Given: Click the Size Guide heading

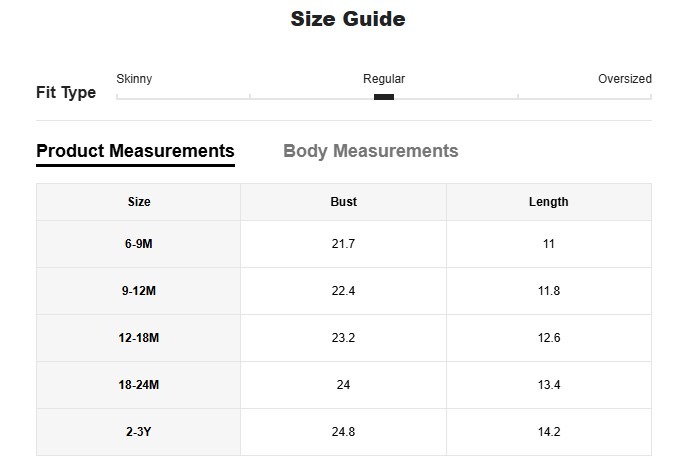Looking at the screenshot, I should [347, 19].
